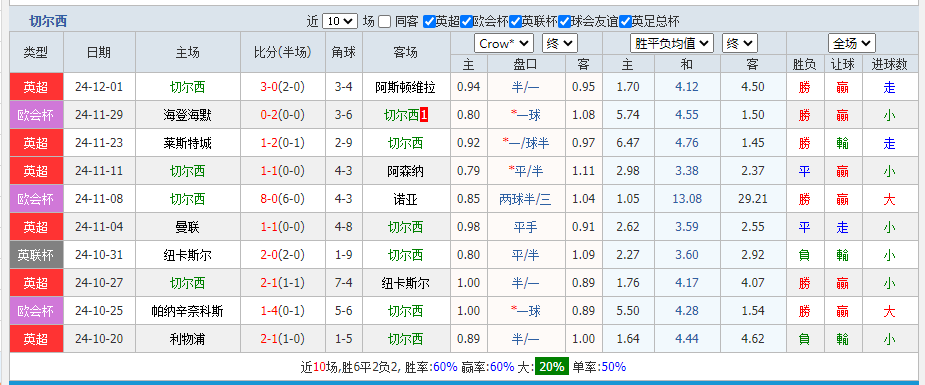Uncheck the 欧会杯 filter checkbox

[x=466, y=21]
